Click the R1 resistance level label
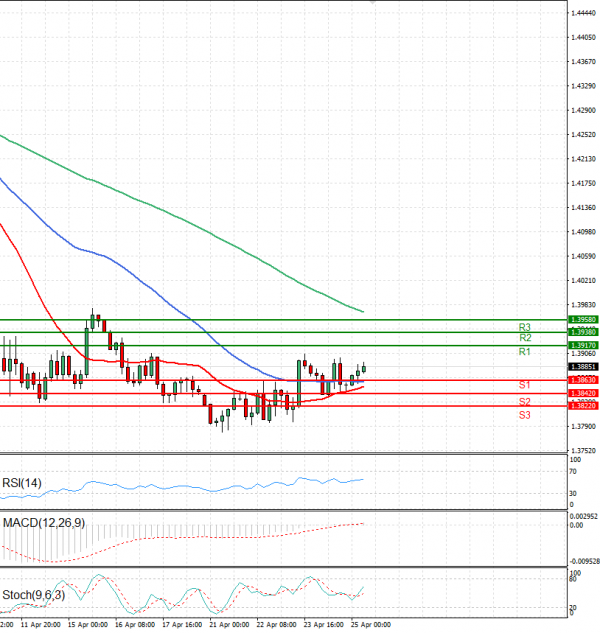 coord(524,353)
